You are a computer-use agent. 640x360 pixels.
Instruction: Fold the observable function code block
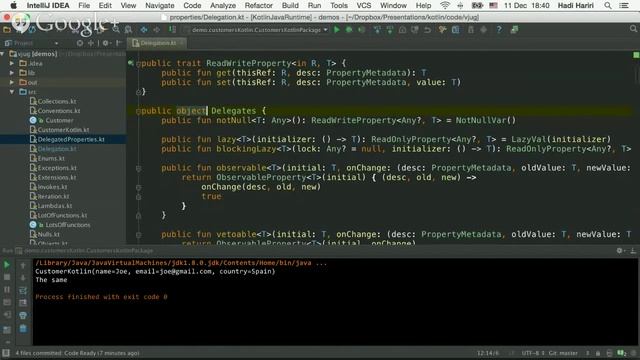138,168
